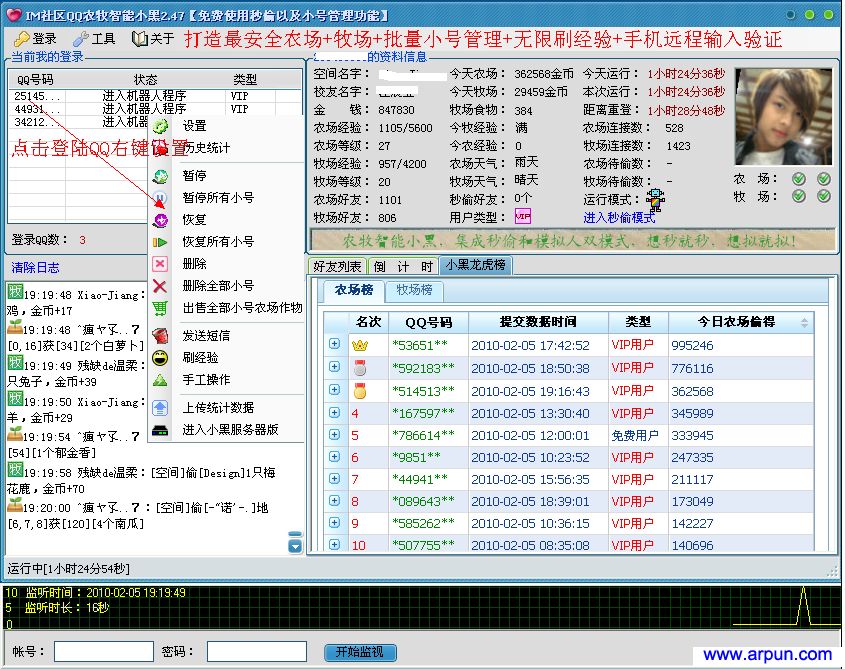This screenshot has height=669, width=845.
Task: Click the www.arpun.com link
Action: [767, 654]
